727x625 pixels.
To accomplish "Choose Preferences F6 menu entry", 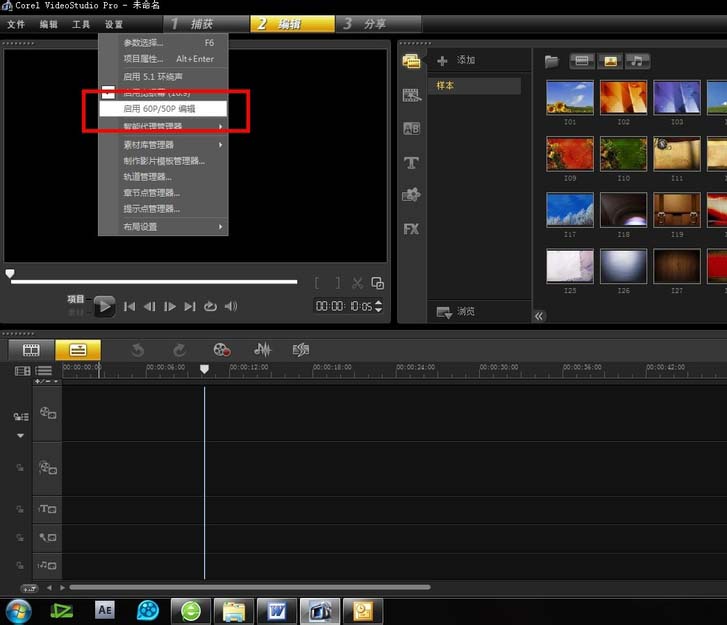I will [x=163, y=43].
